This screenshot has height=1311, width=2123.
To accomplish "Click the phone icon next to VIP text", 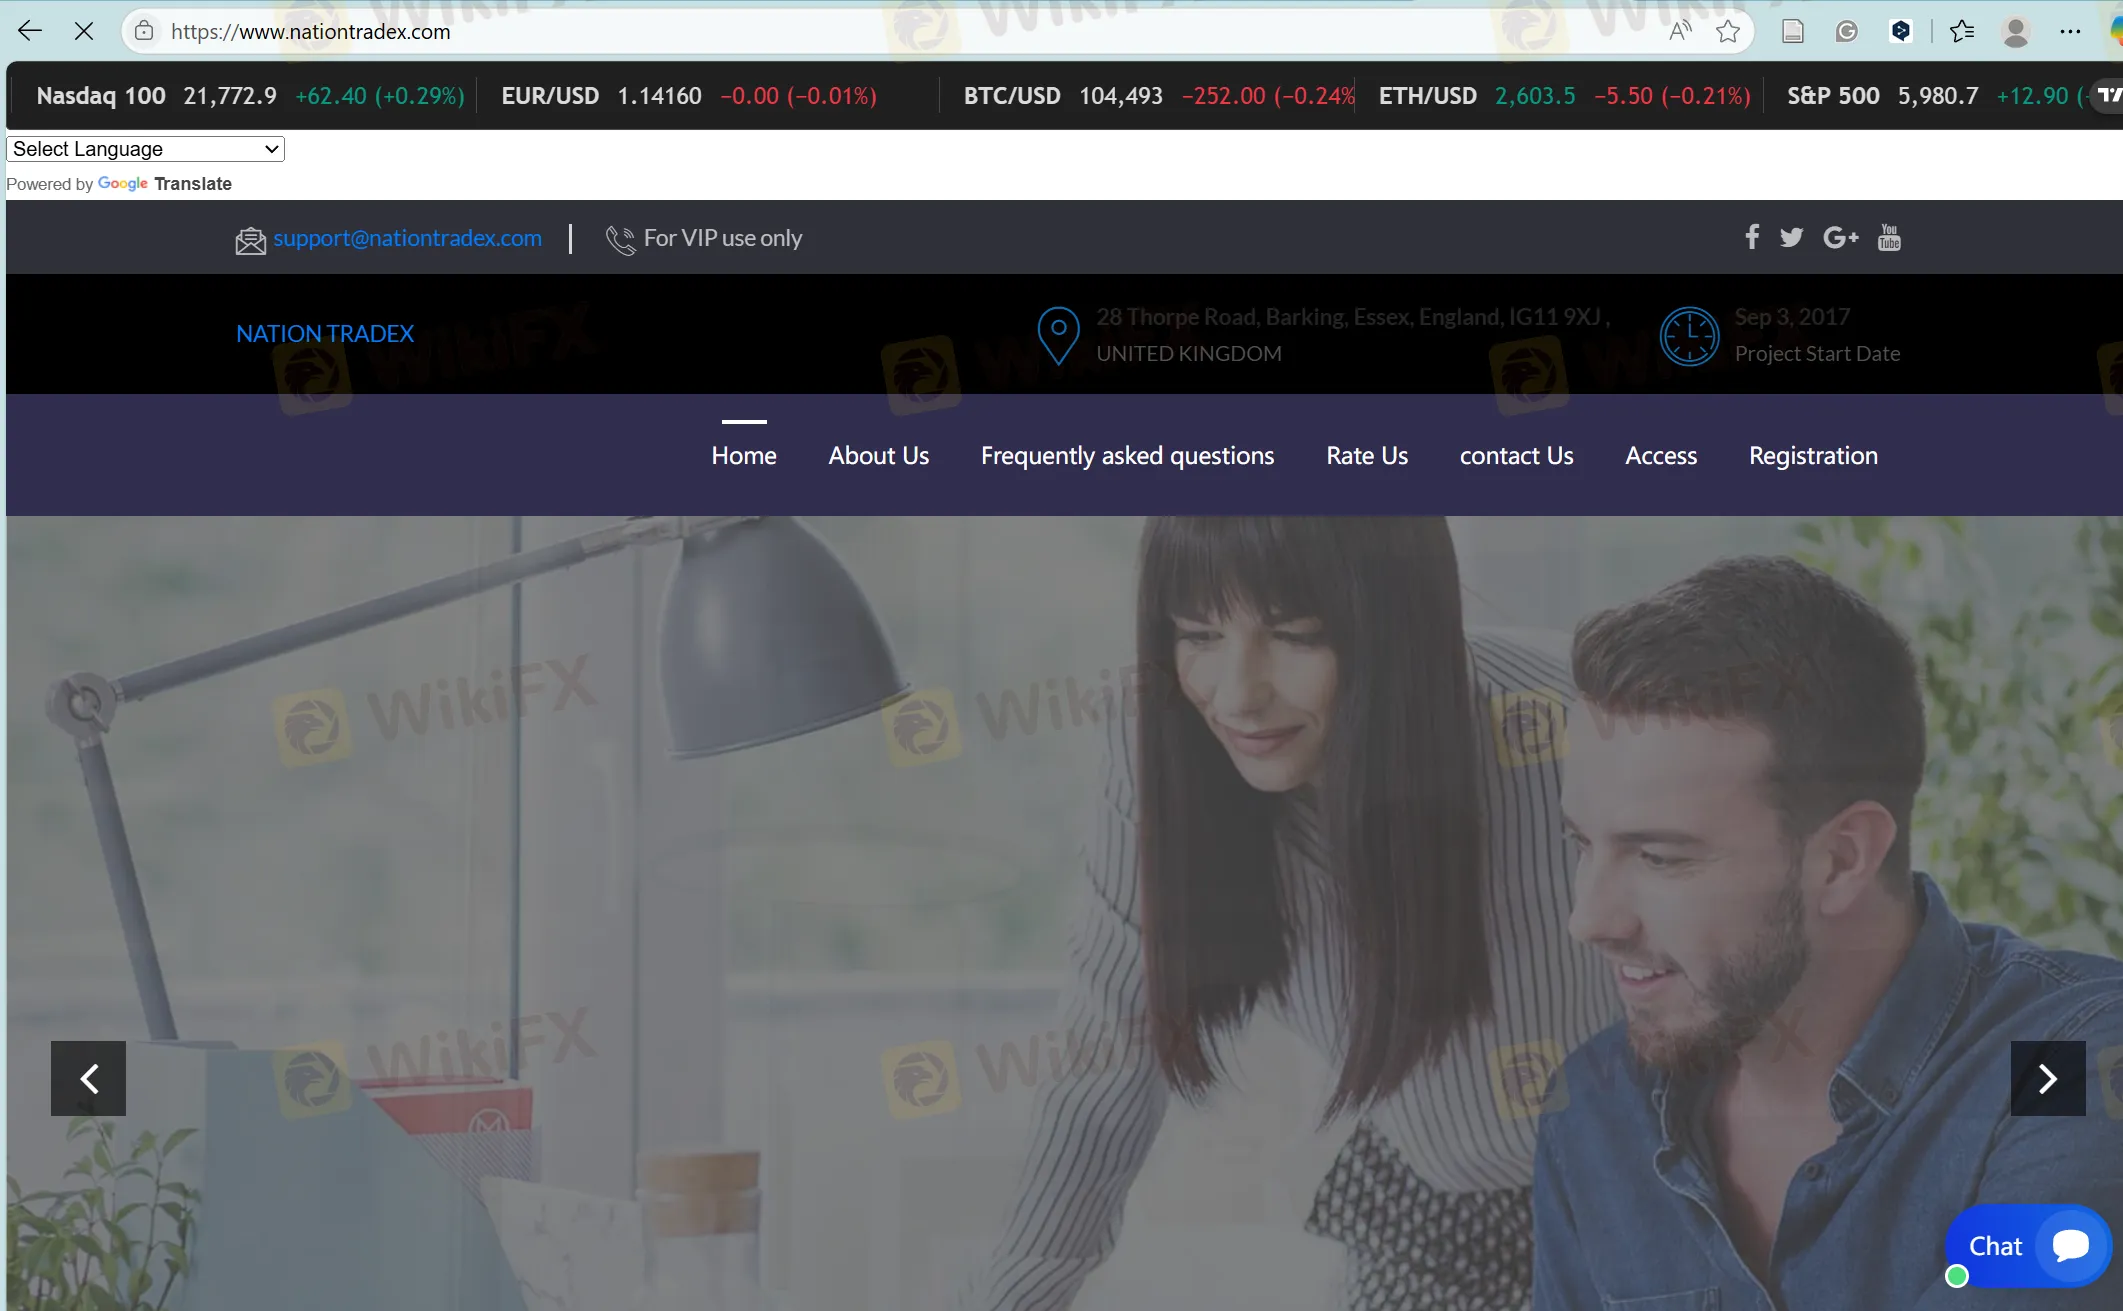I will 620,240.
